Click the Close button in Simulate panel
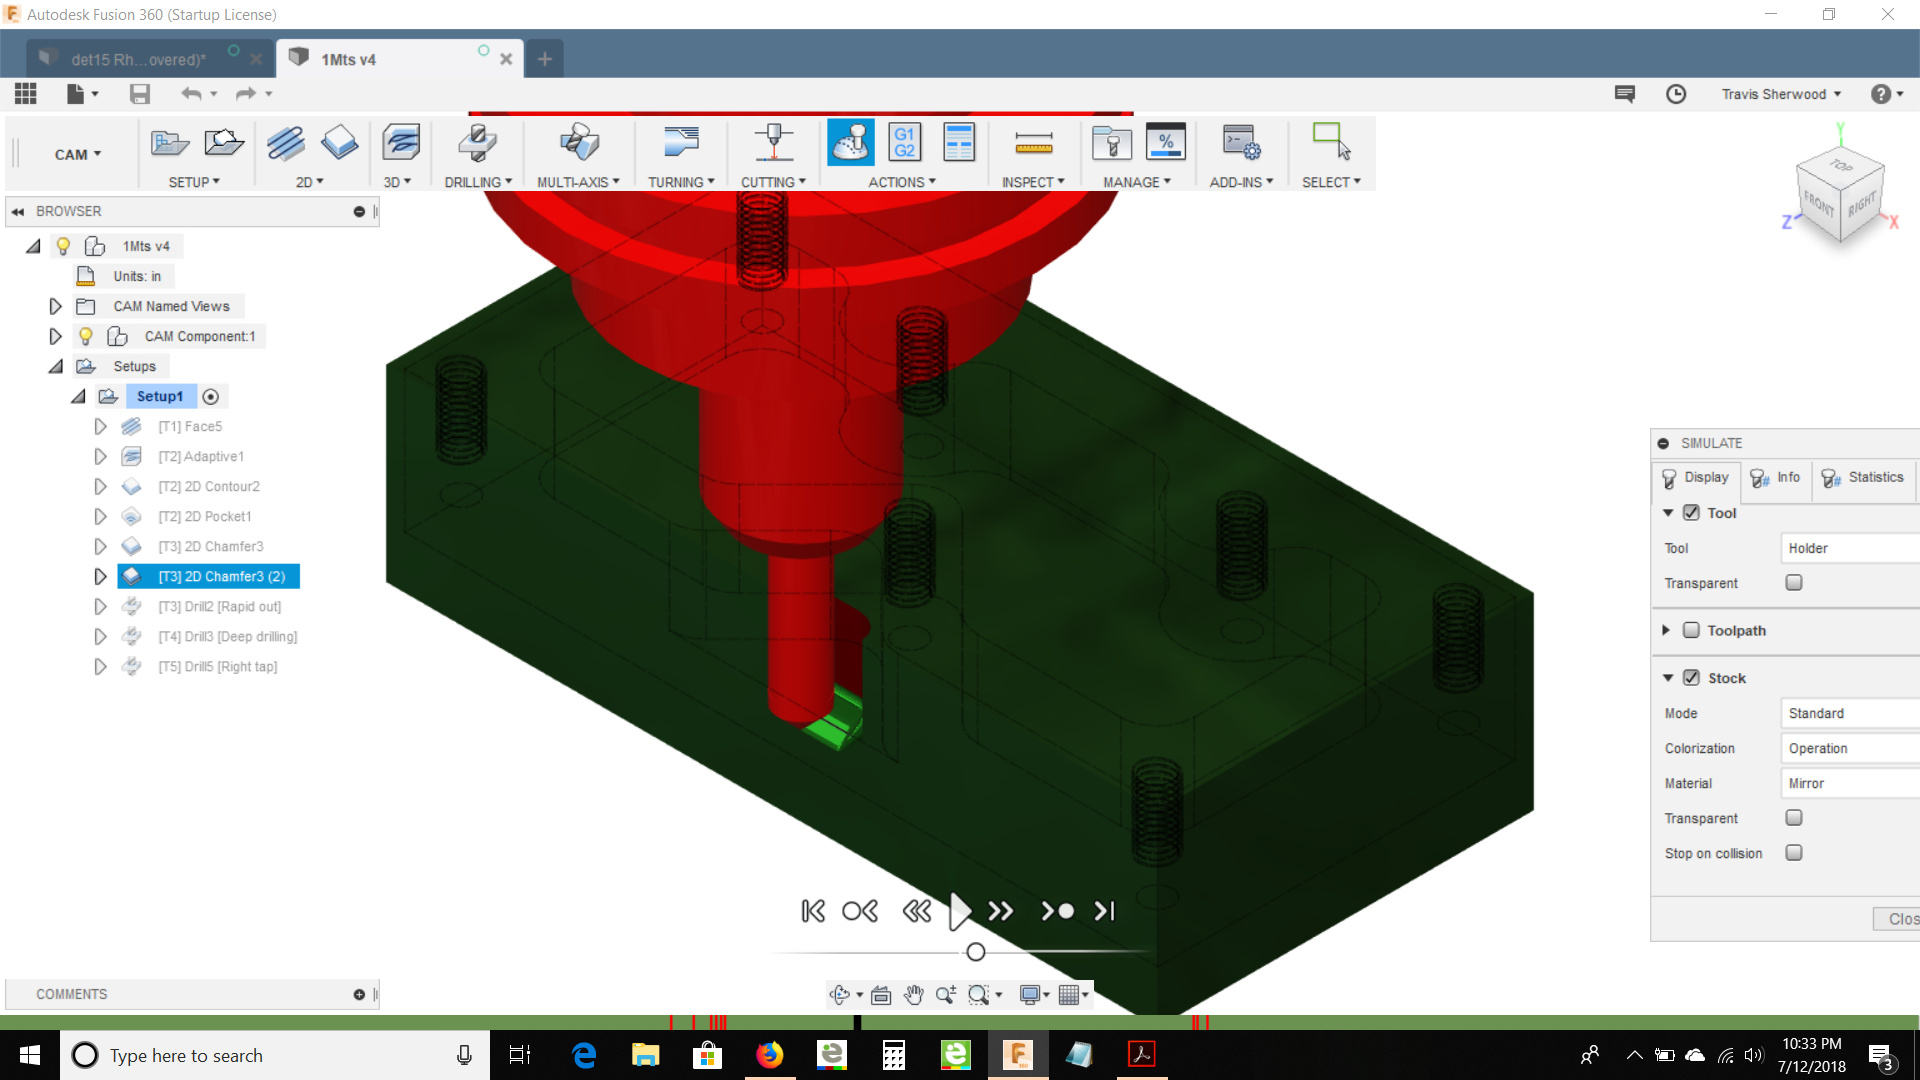Screen dimensions: 1920x1080 coord(1901,919)
